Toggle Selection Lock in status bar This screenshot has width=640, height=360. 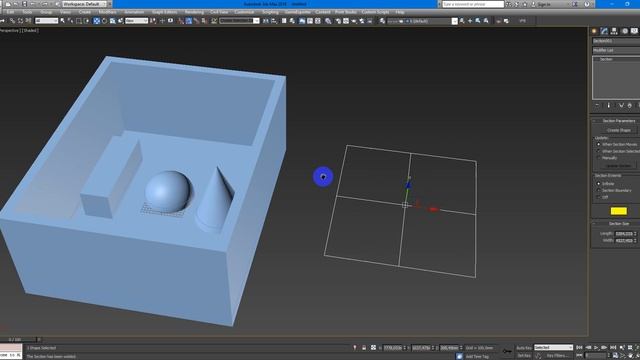[x=364, y=347]
